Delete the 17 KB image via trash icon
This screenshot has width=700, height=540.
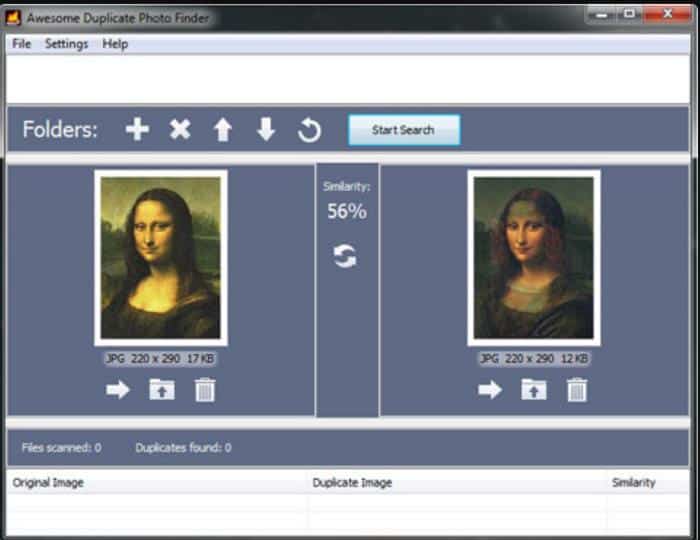(205, 390)
